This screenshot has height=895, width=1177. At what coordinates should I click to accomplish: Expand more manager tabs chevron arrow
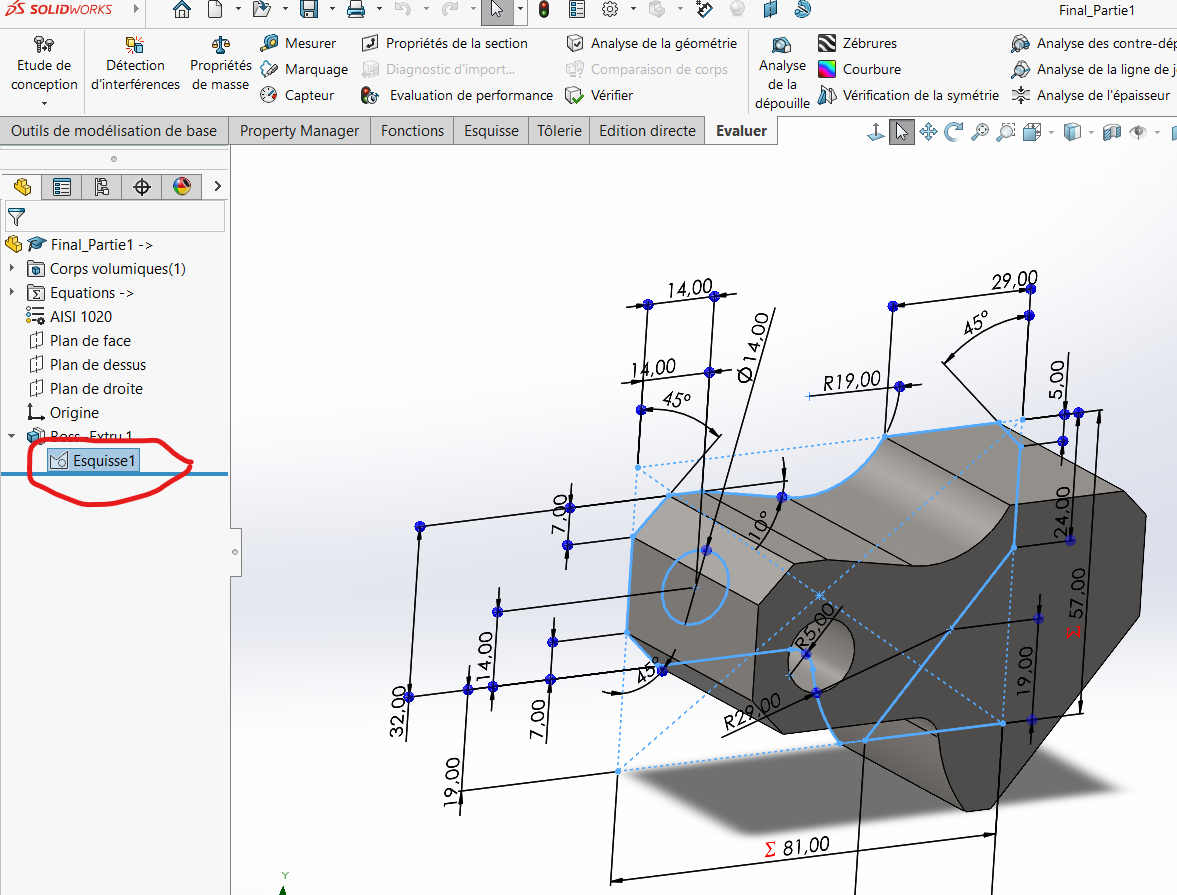(218, 186)
